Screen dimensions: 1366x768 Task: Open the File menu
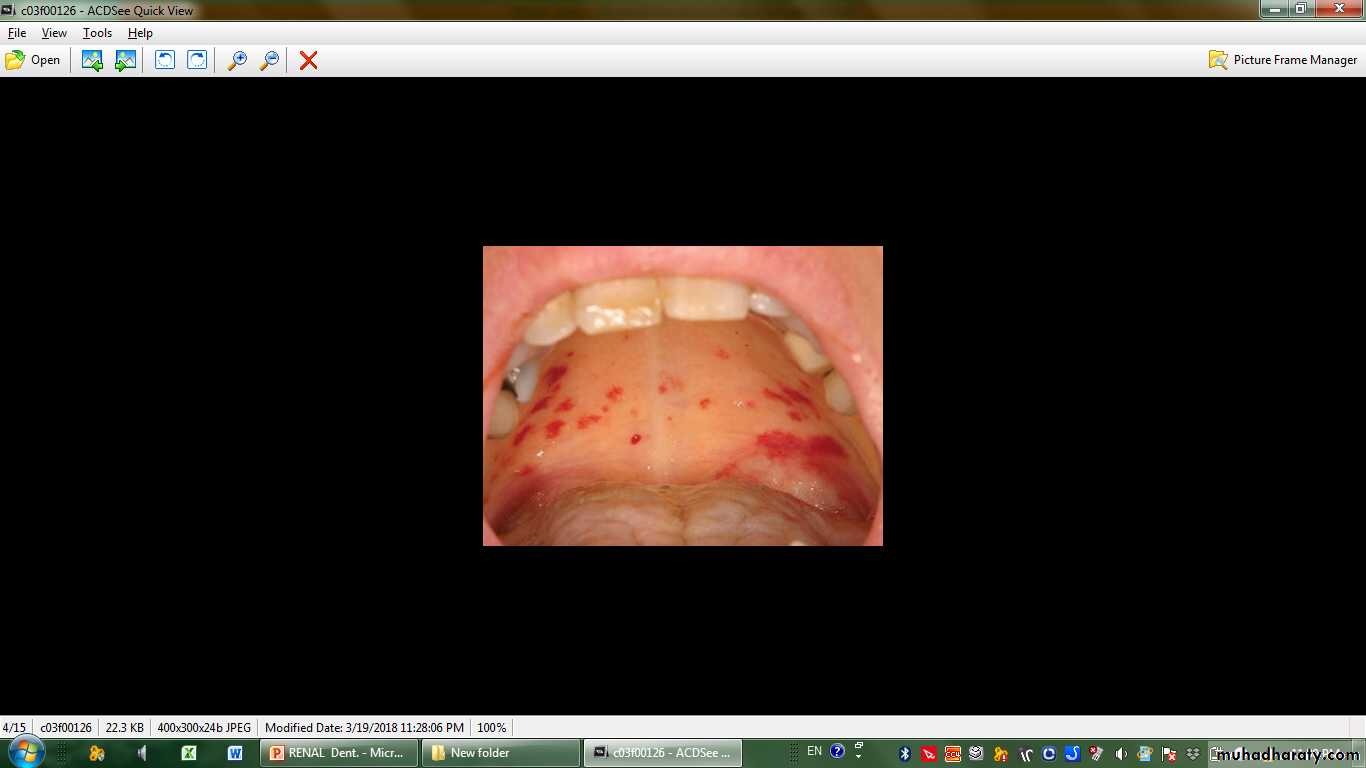coord(17,33)
